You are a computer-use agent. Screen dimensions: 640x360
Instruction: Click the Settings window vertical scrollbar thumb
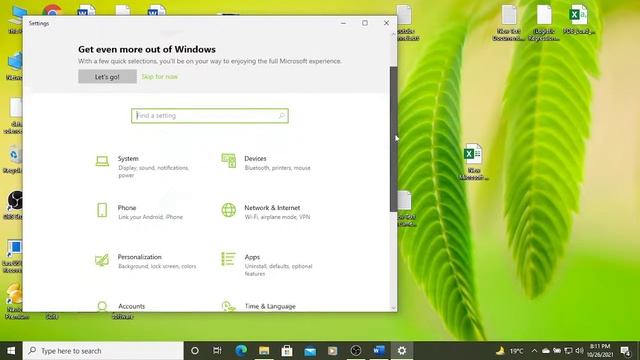pyautogui.click(x=393, y=139)
